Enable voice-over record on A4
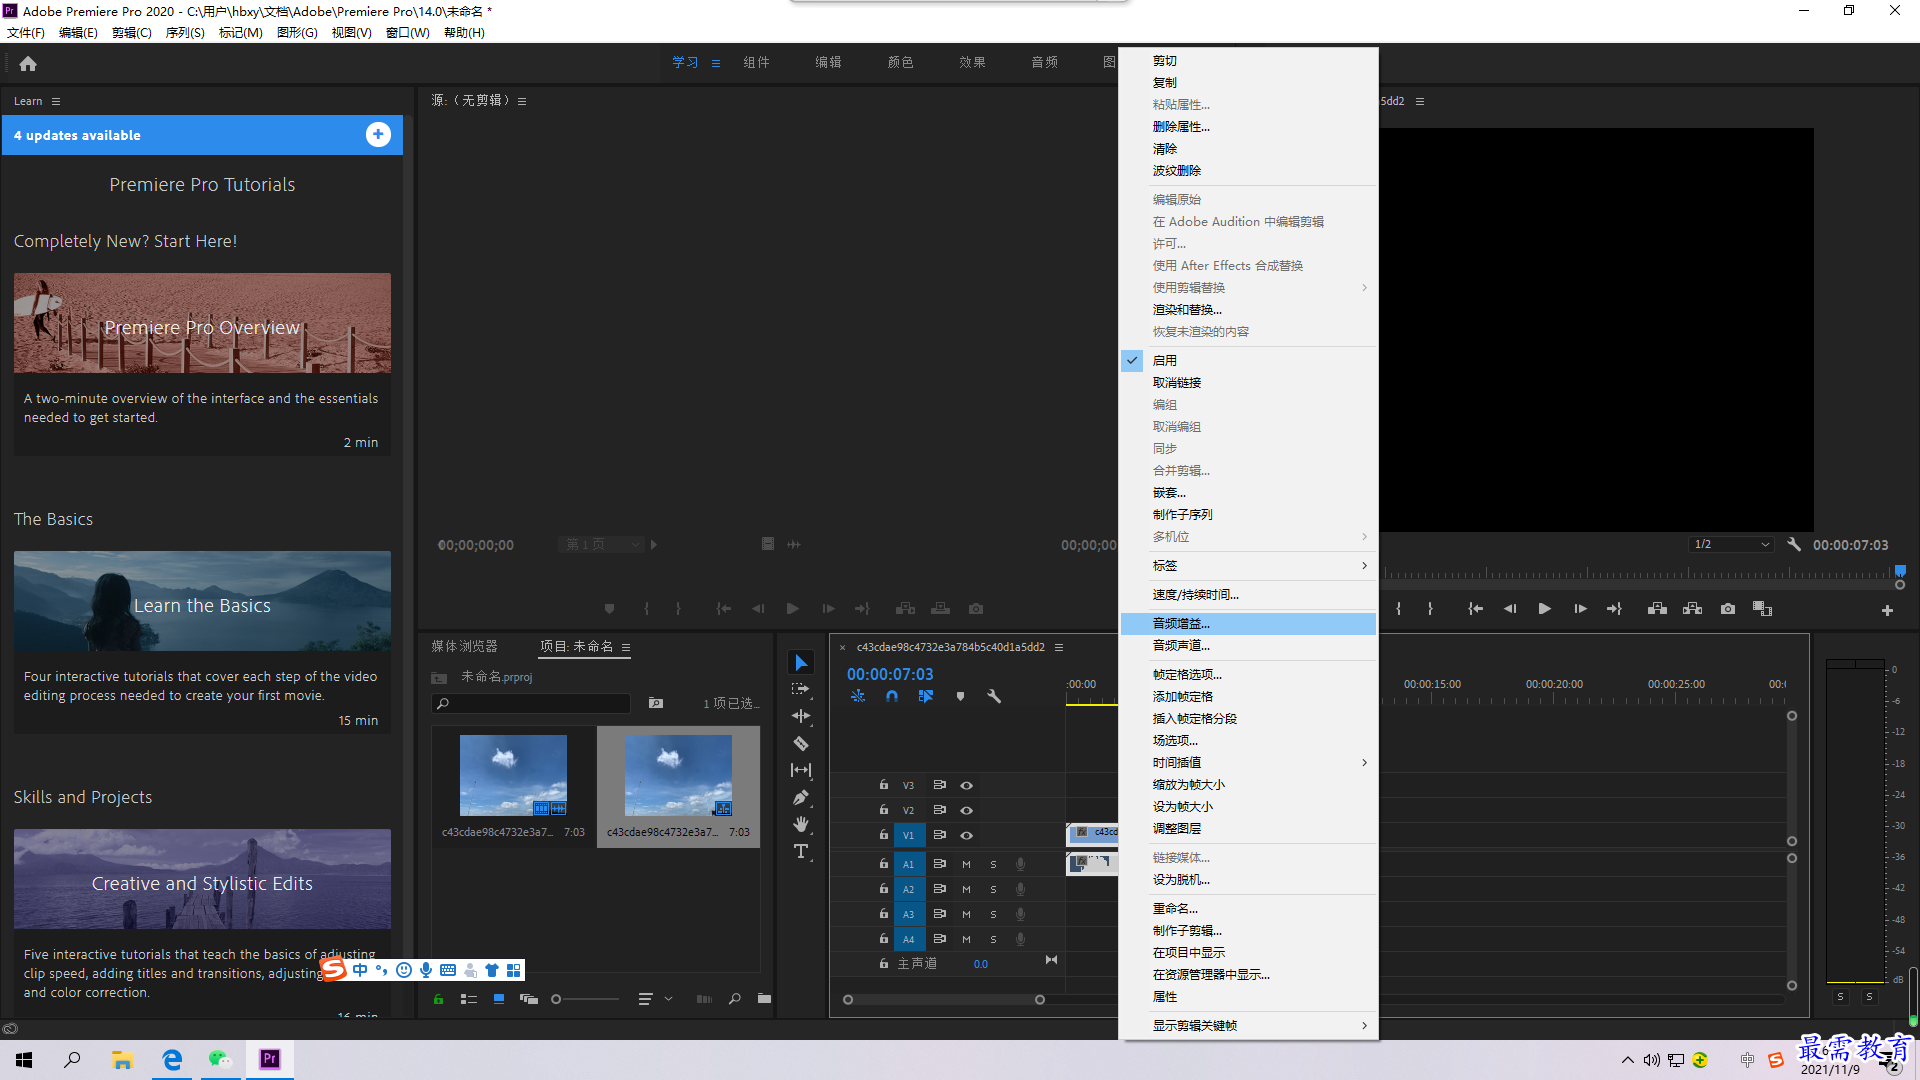 coord(1020,939)
